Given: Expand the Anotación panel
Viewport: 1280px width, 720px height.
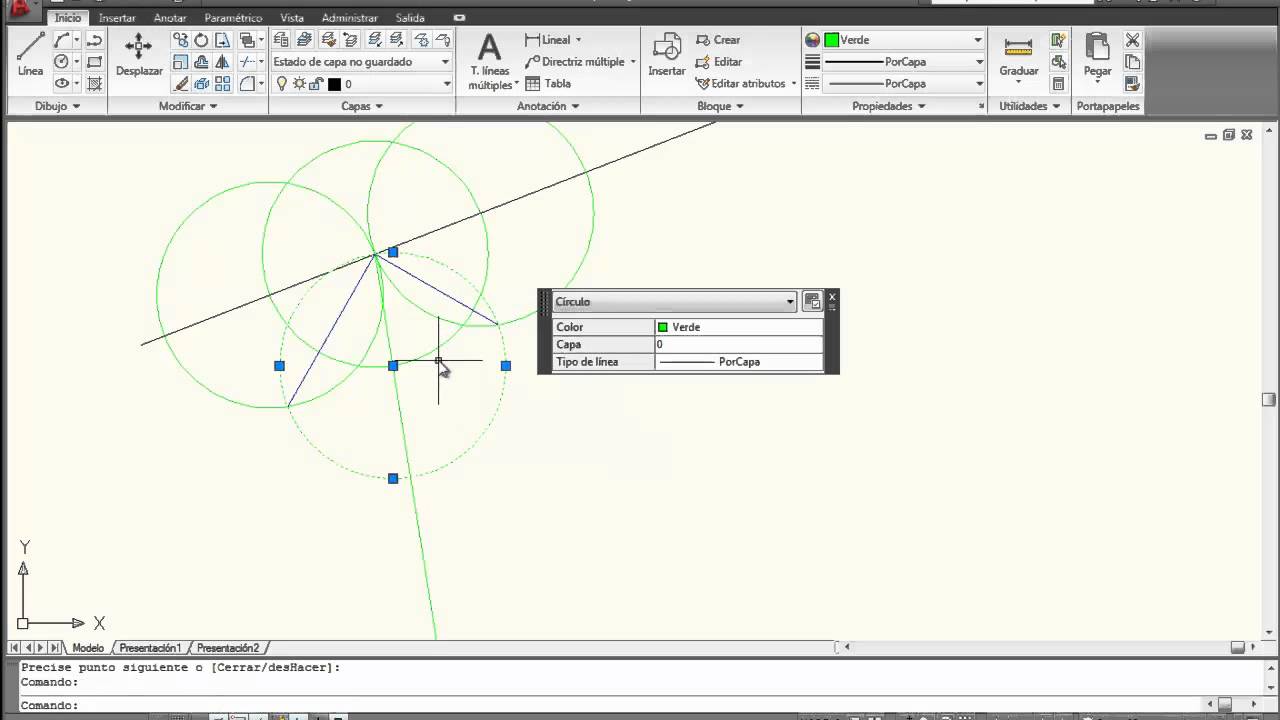Looking at the screenshot, I should click(548, 106).
